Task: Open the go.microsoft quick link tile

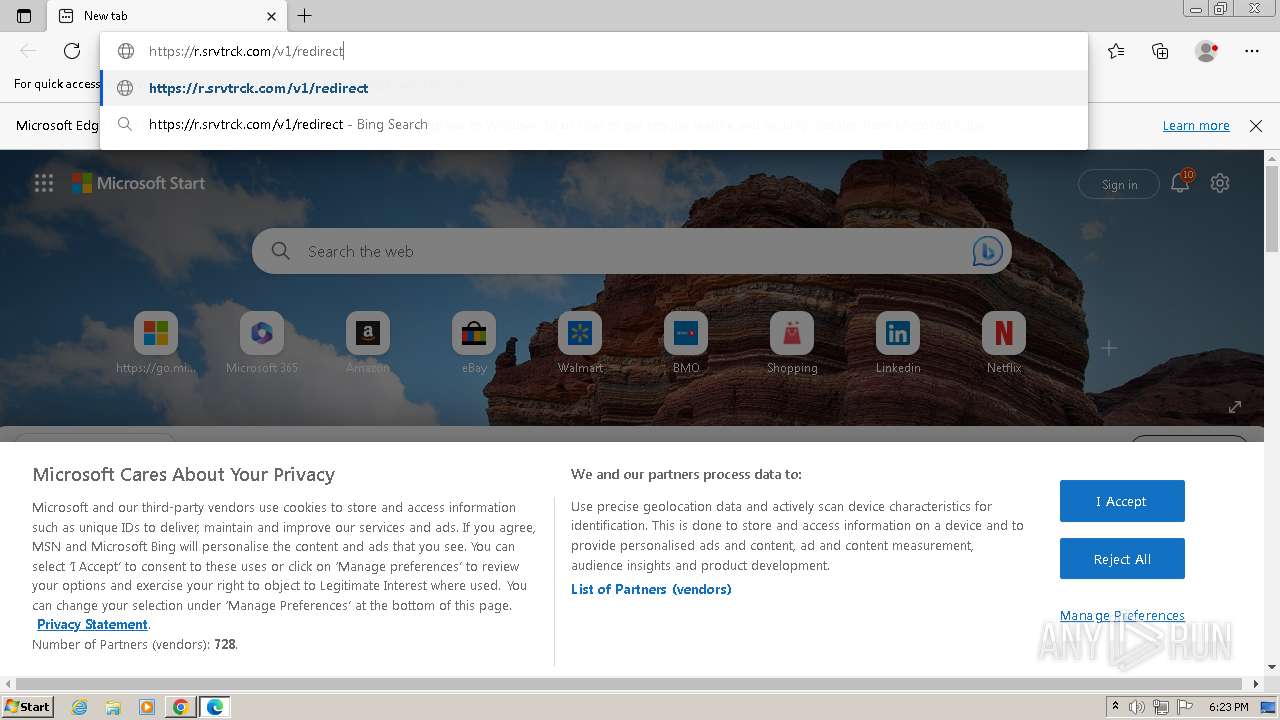Action: [156, 343]
